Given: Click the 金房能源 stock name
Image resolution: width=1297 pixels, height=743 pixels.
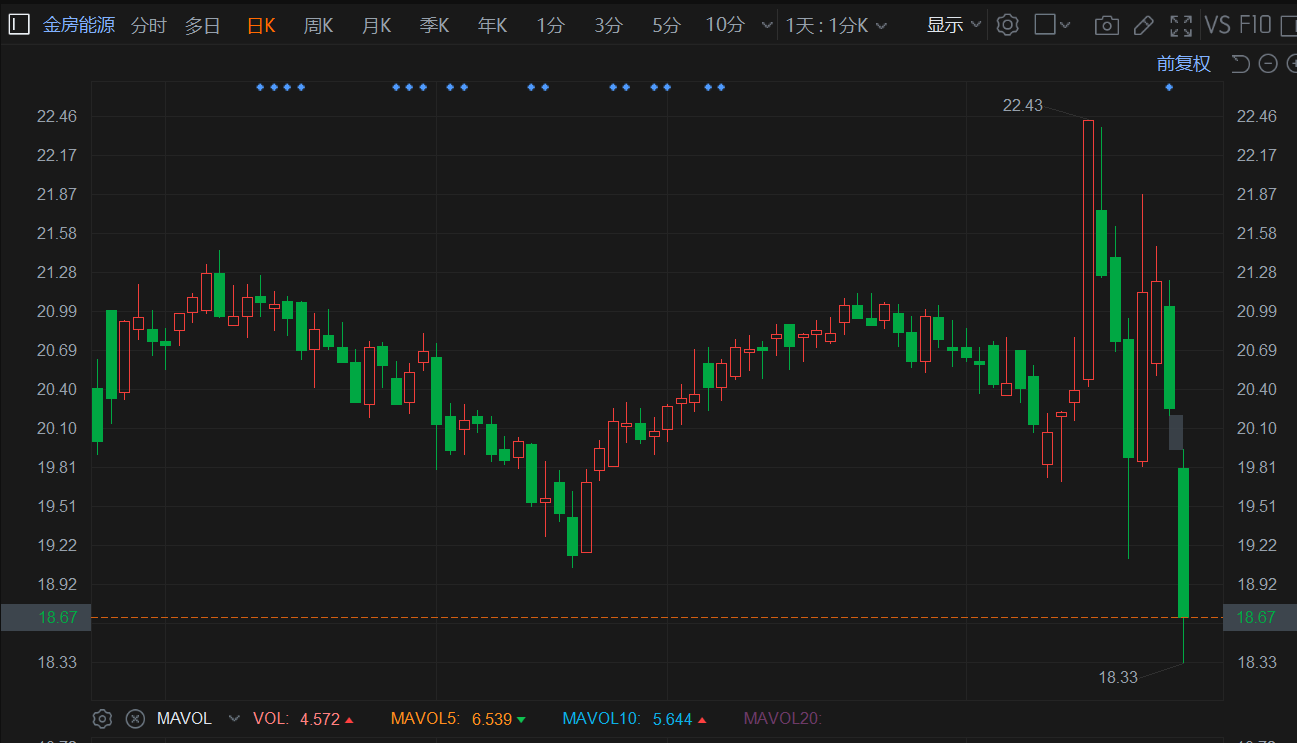Looking at the screenshot, I should click(x=79, y=25).
